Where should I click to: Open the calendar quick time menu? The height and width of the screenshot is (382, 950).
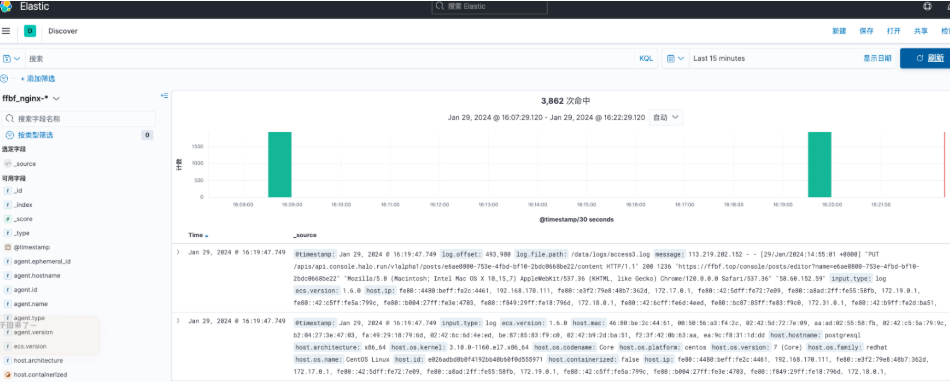click(676, 59)
